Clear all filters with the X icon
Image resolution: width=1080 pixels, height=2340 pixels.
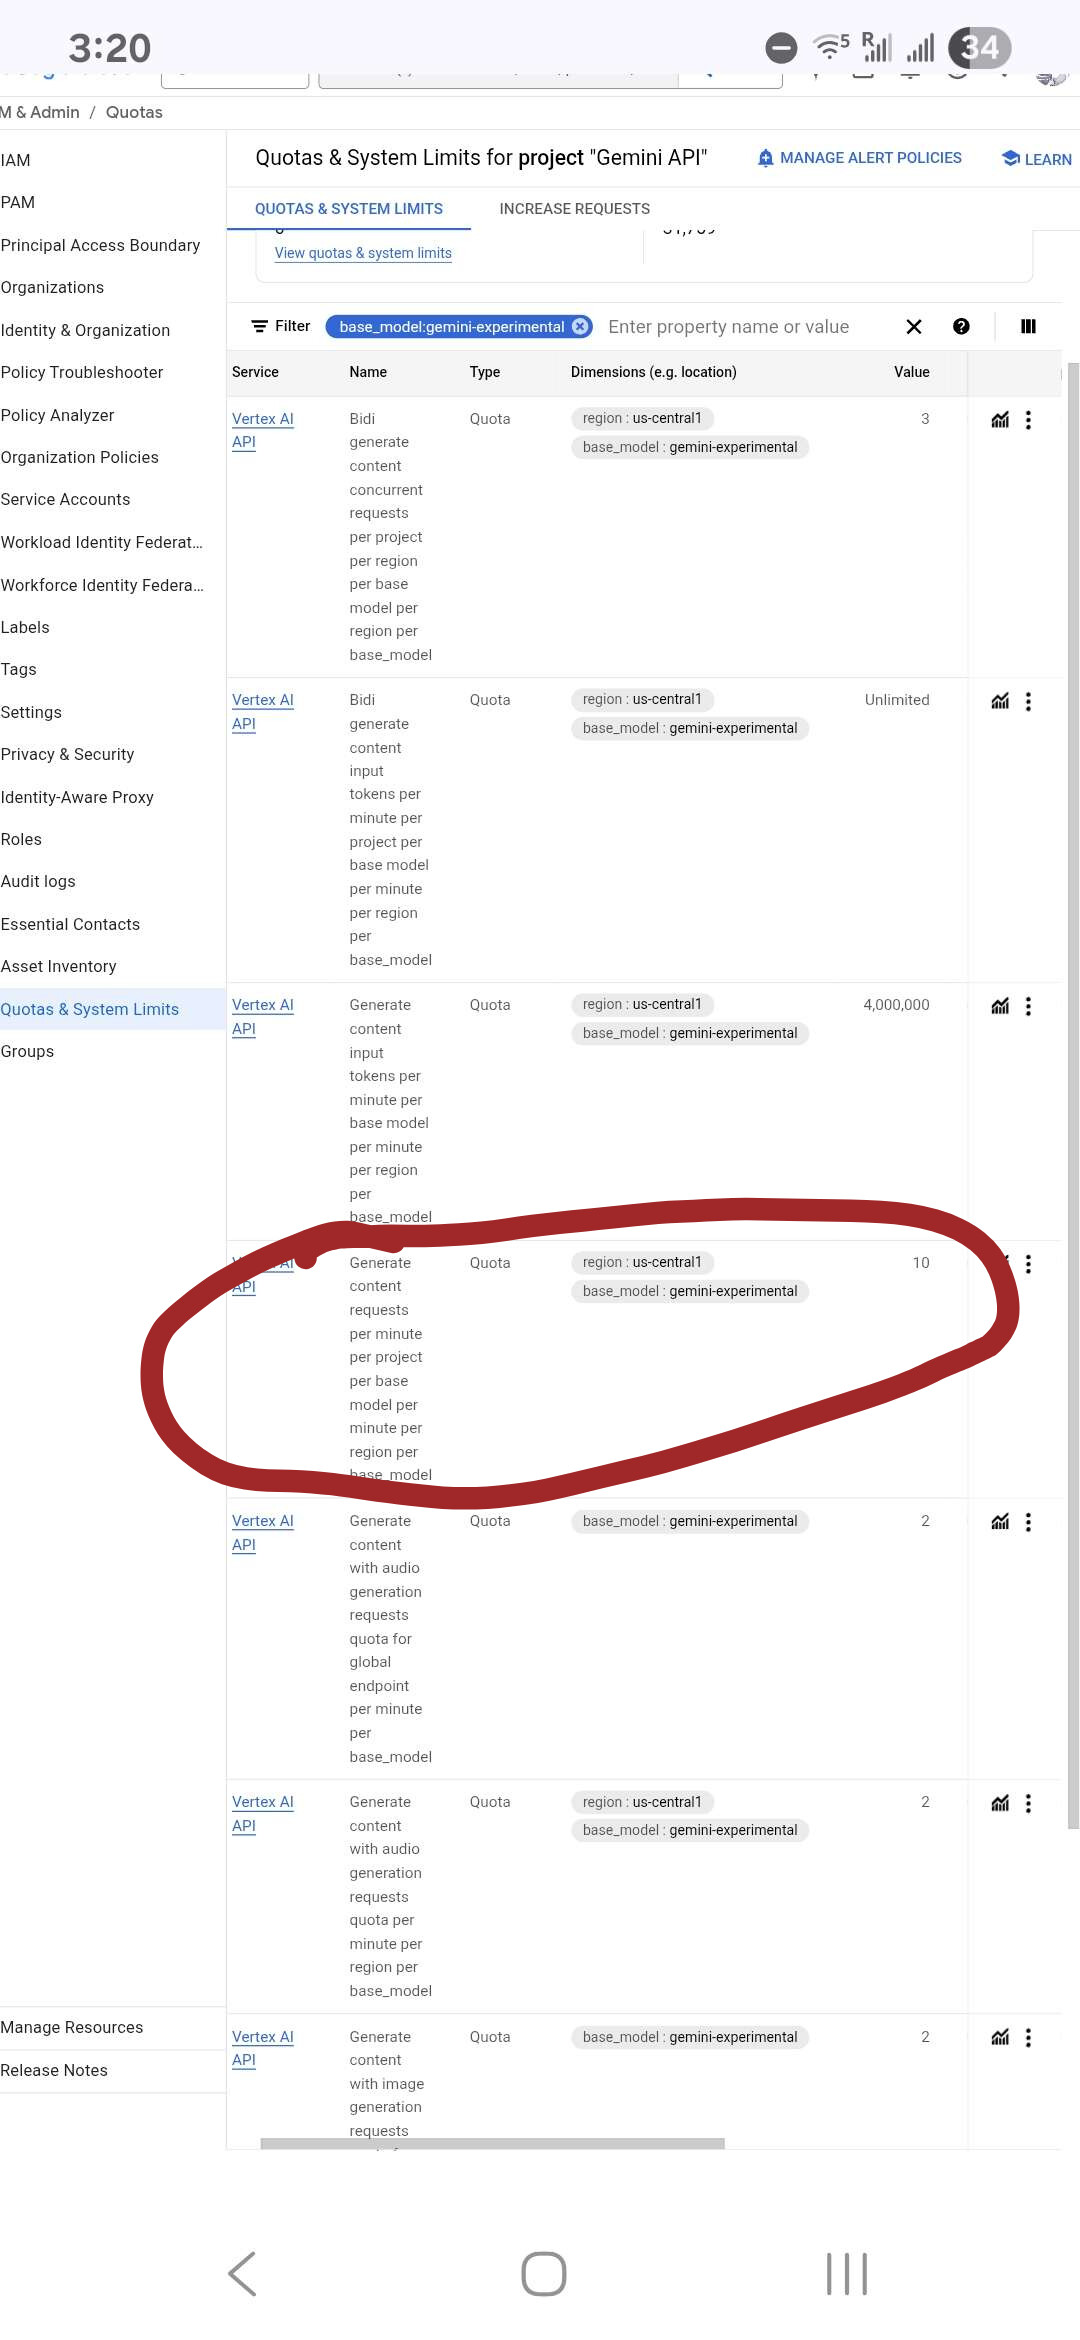tap(913, 327)
